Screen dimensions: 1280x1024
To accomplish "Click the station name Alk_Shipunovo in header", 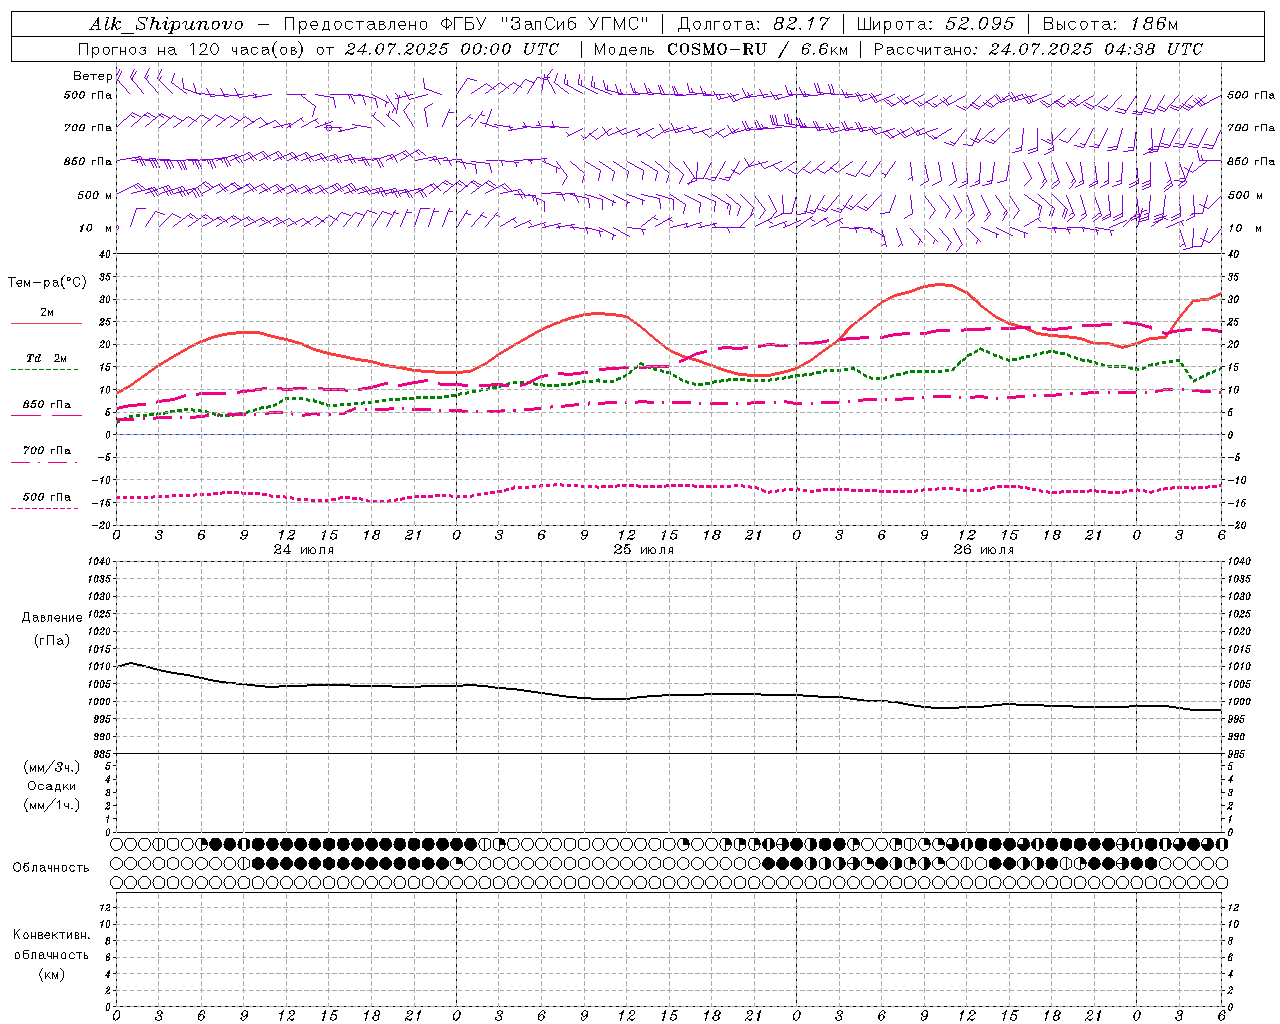I will tap(166, 24).
